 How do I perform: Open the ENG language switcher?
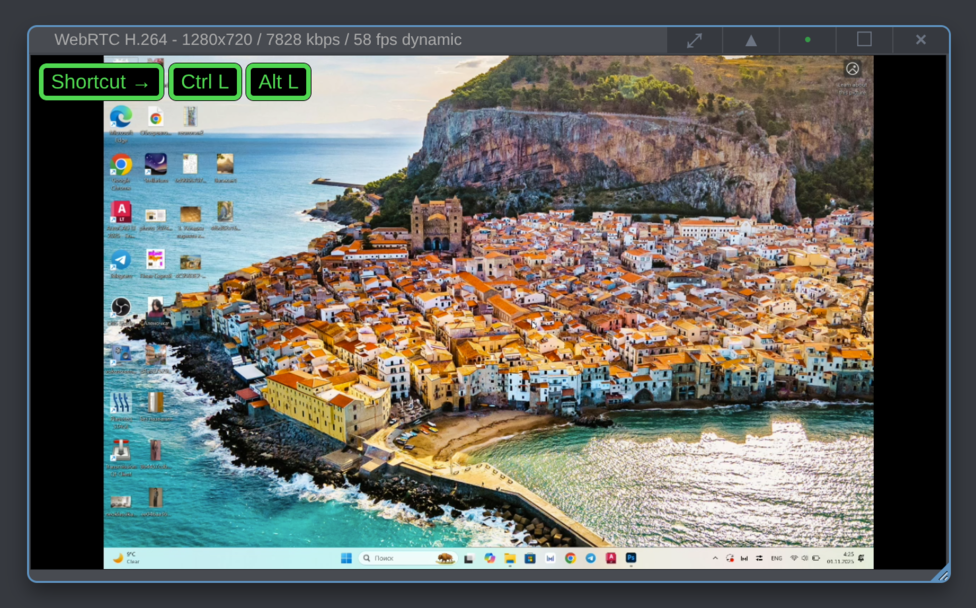click(776, 558)
